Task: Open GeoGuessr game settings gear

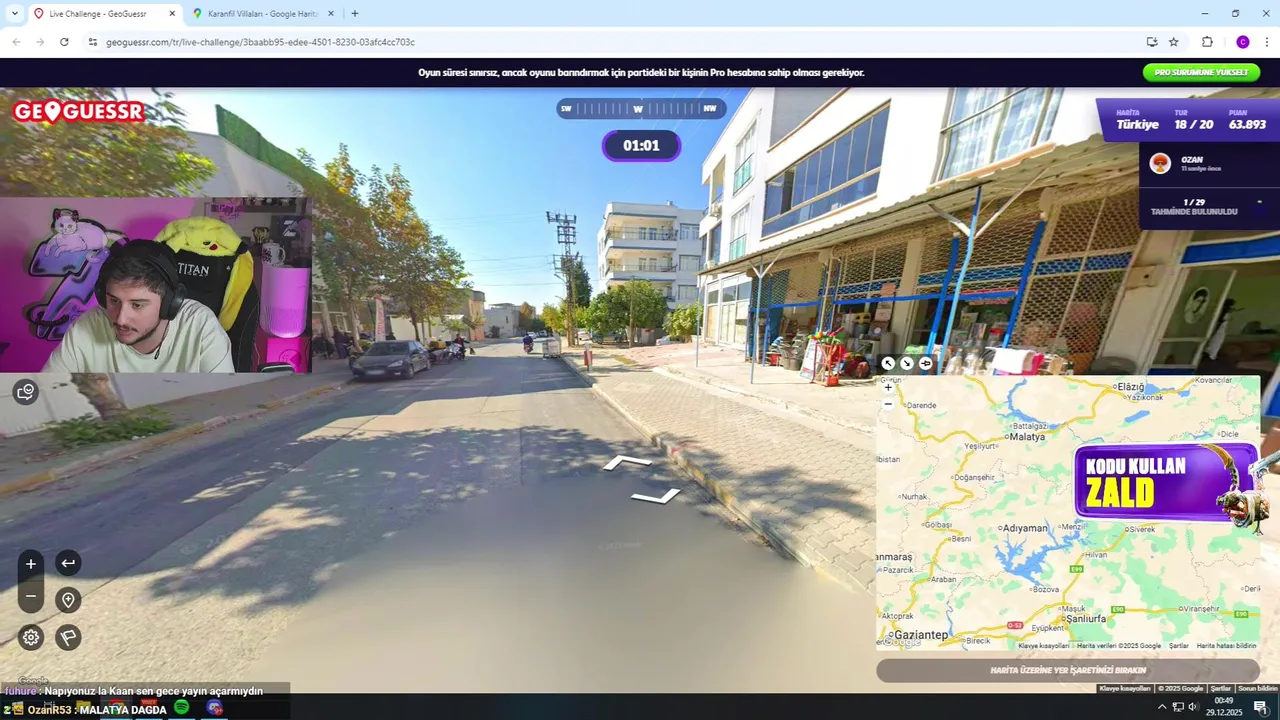Action: coord(31,637)
